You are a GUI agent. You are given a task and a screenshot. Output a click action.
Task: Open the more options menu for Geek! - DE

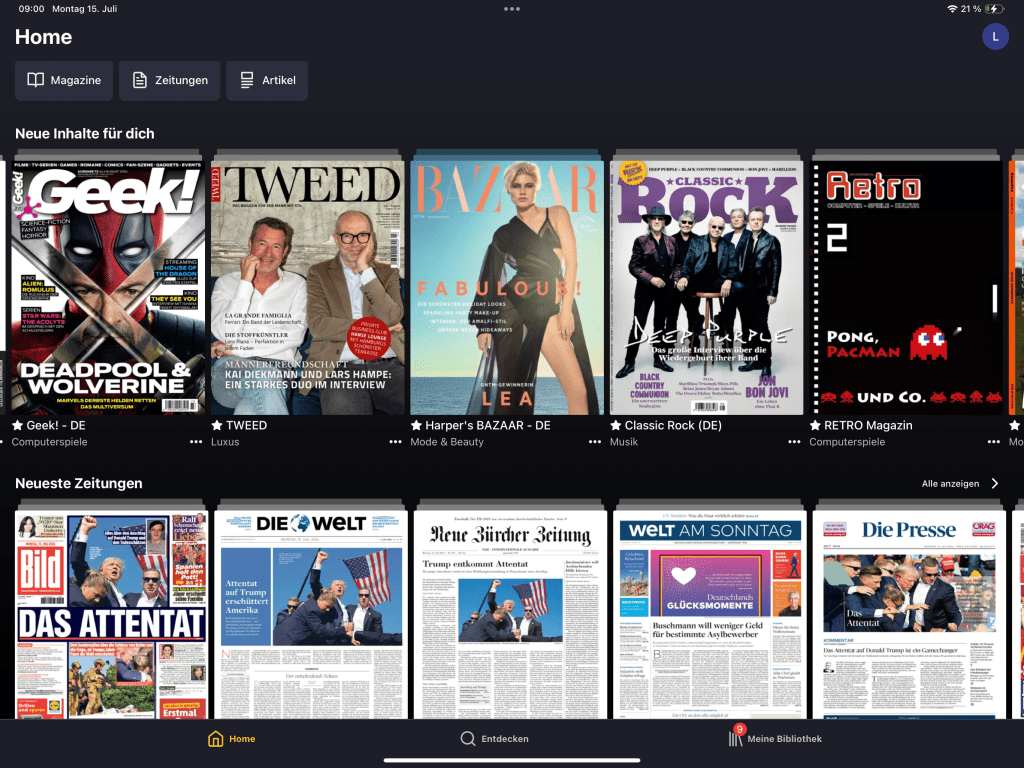tap(196, 442)
